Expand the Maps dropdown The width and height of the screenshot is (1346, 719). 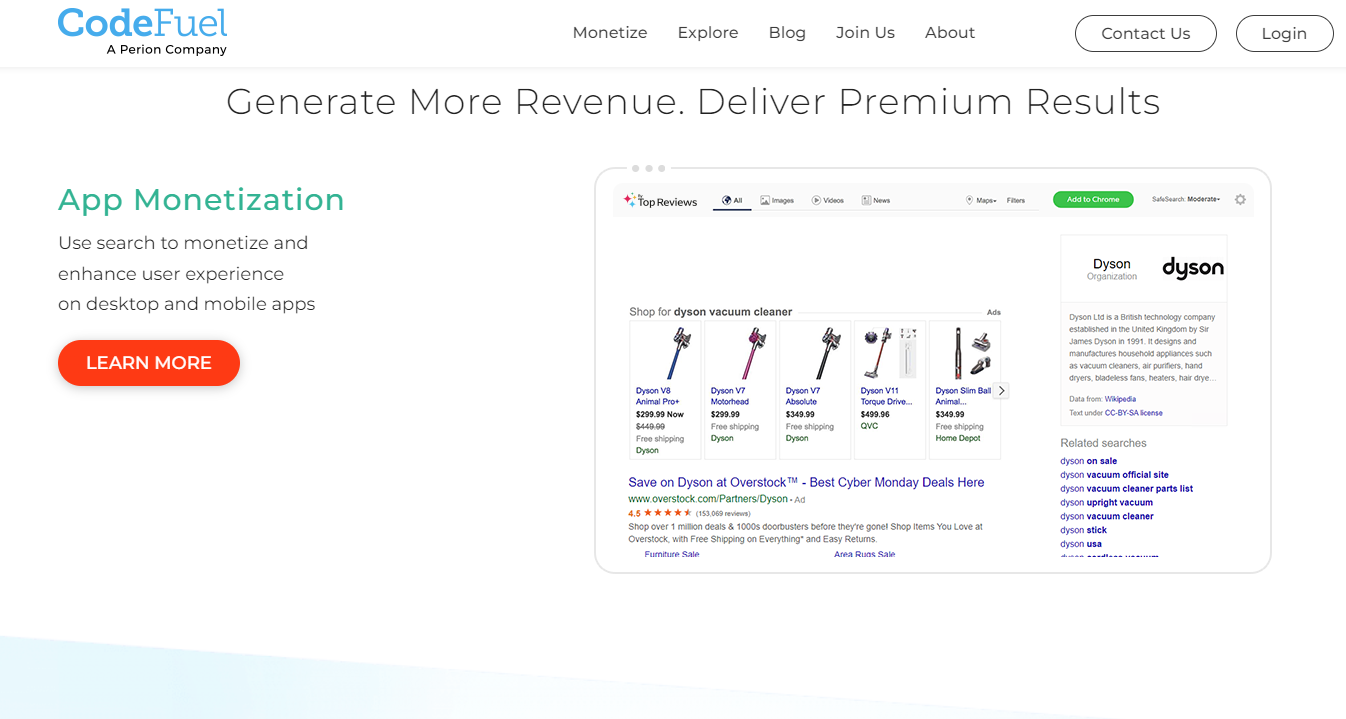point(981,200)
